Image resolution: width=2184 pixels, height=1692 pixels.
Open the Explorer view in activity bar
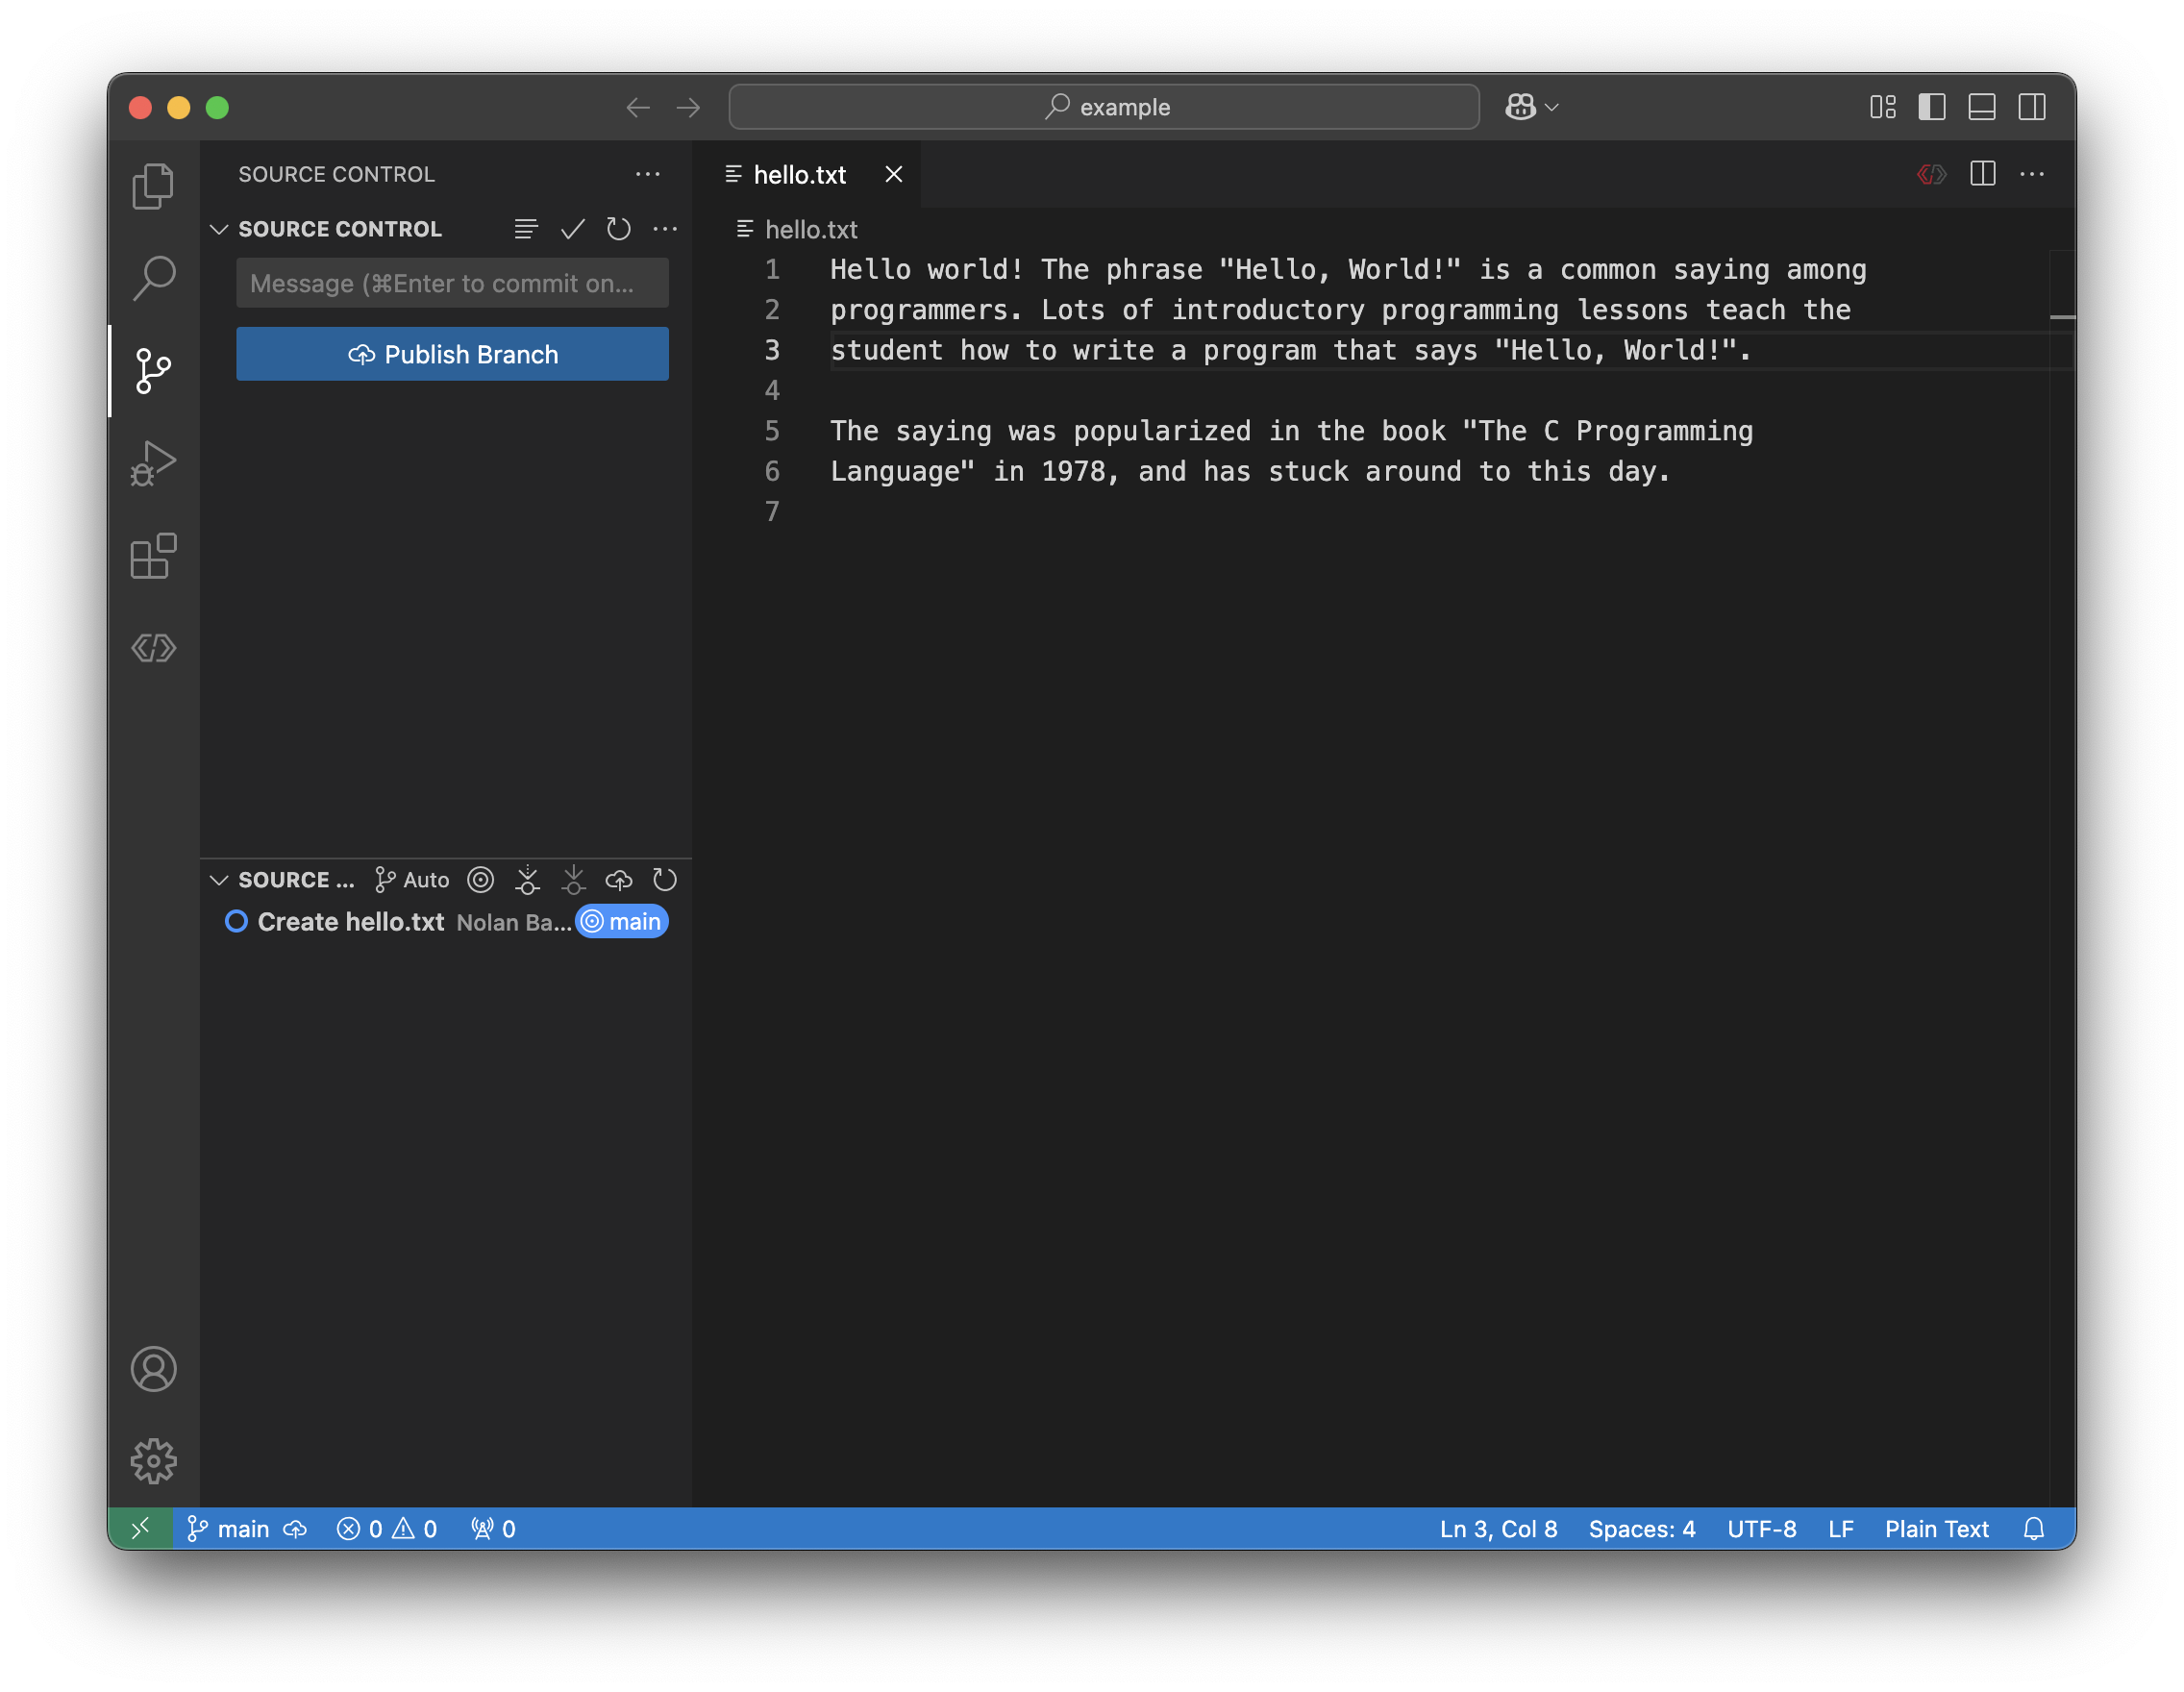[153, 186]
